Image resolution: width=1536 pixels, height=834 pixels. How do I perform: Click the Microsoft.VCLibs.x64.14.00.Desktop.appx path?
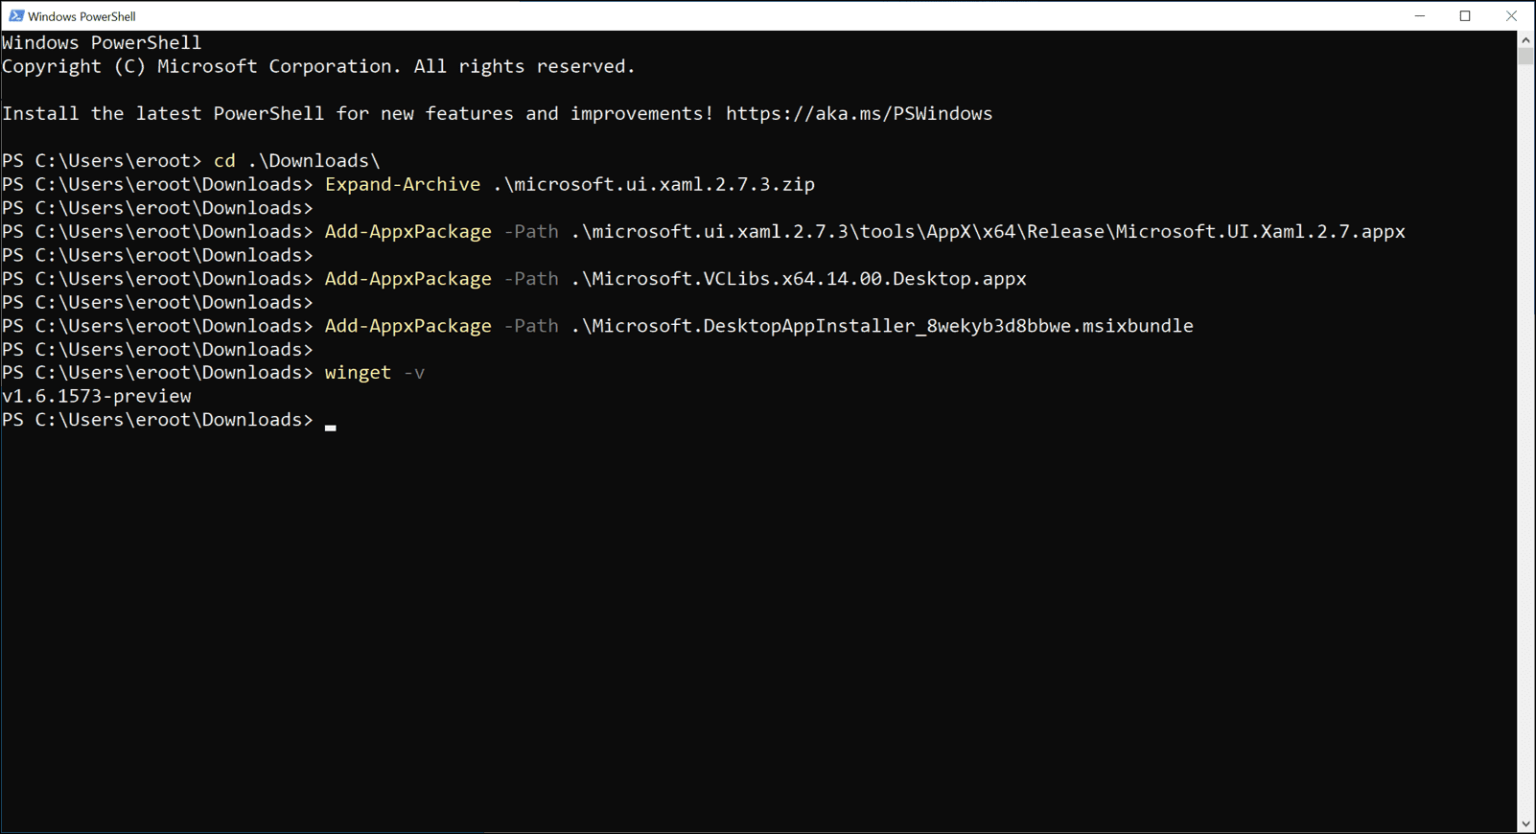[799, 279]
